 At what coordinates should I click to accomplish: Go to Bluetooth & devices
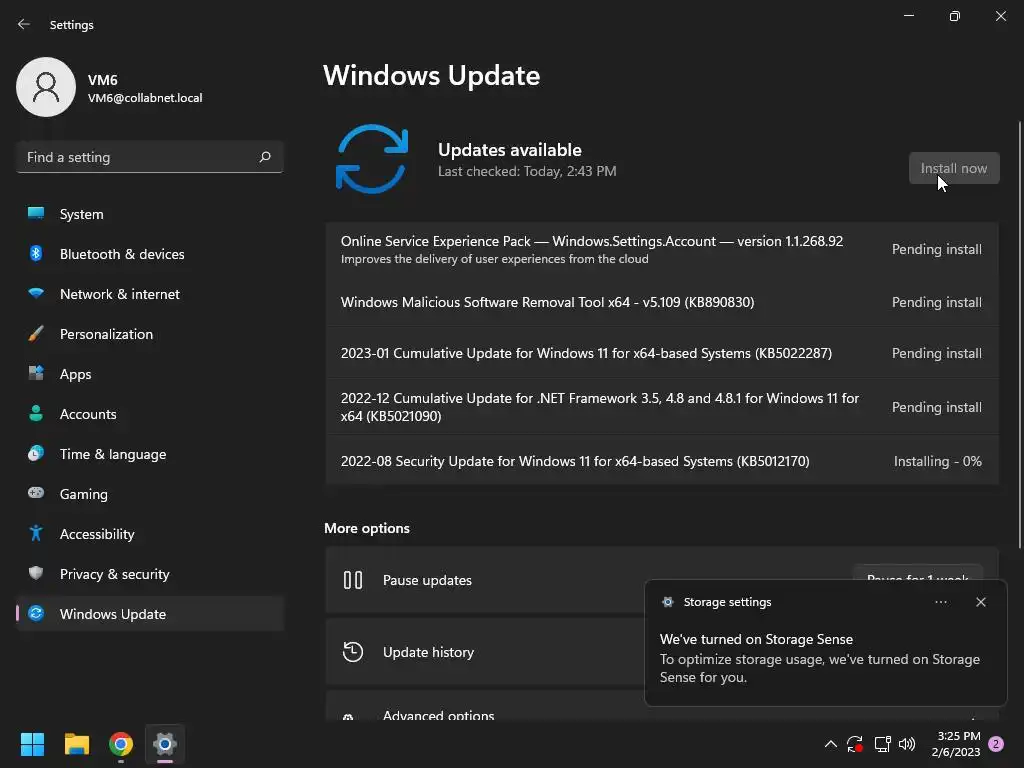150,254
